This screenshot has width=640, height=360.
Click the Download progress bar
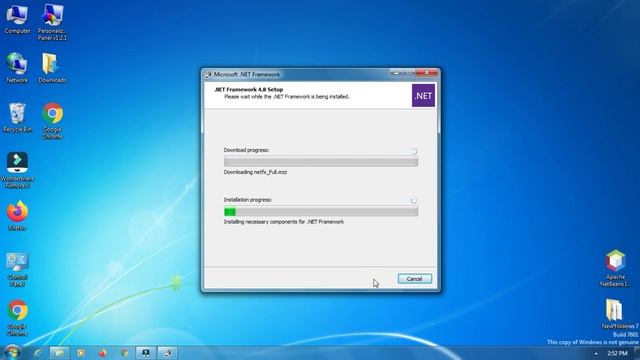(x=321, y=162)
